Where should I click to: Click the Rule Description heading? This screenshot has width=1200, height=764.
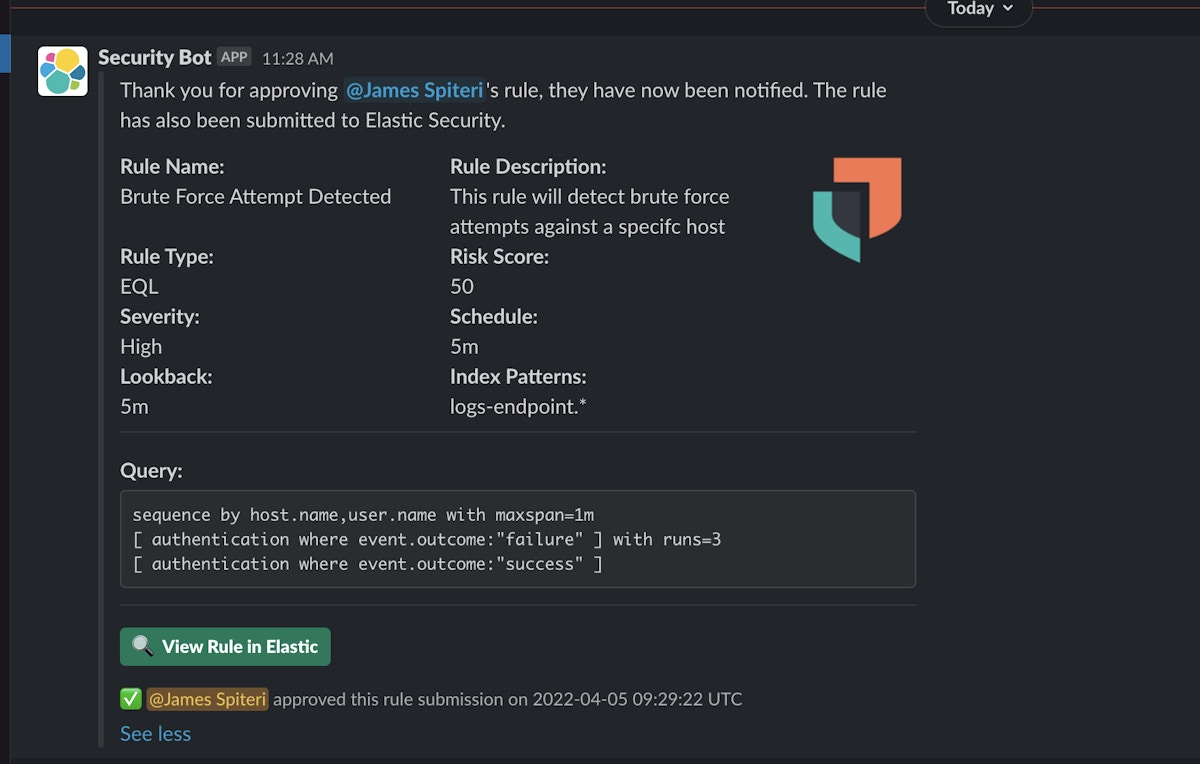coord(528,167)
